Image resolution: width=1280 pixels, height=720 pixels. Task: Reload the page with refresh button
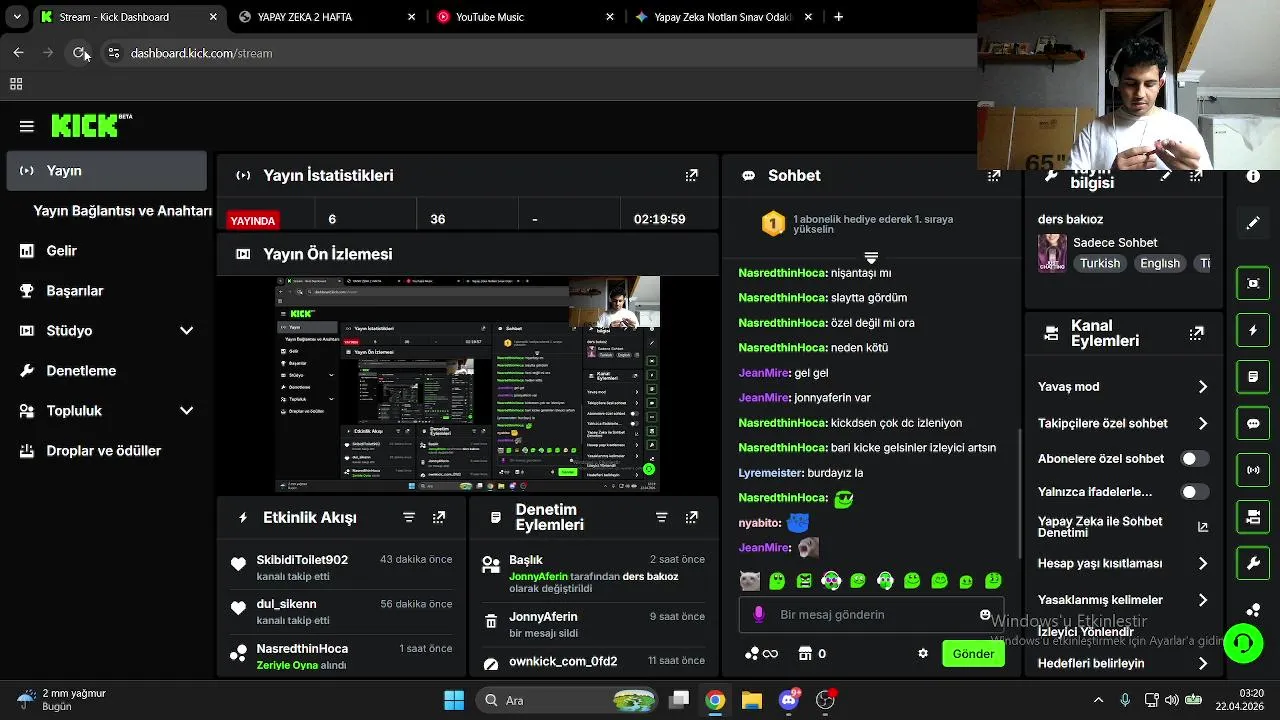pos(80,53)
